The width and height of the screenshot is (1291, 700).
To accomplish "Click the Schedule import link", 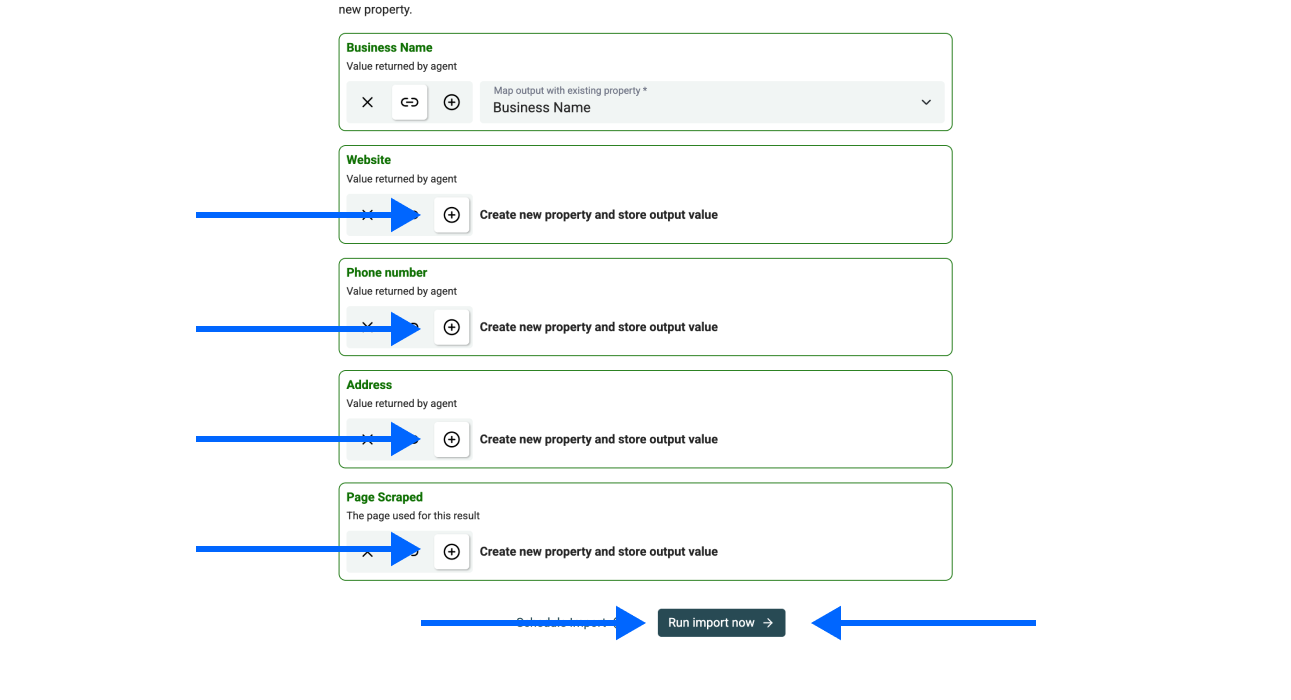I will pyautogui.click(x=562, y=623).
